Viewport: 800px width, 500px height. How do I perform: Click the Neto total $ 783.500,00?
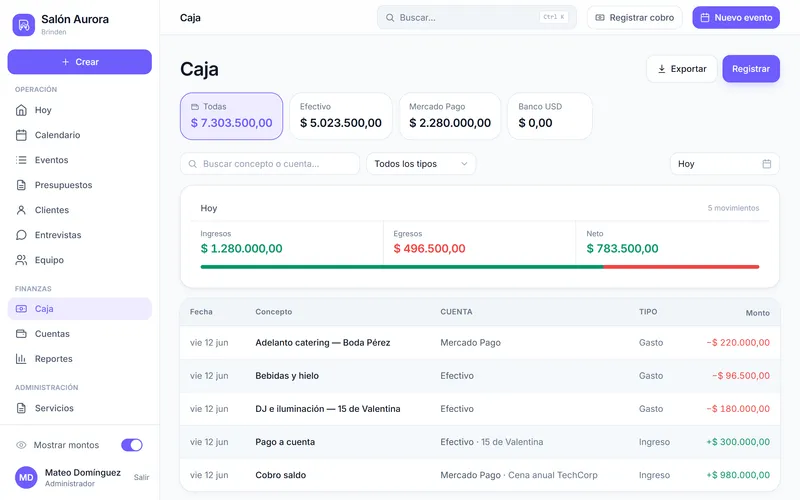point(622,248)
